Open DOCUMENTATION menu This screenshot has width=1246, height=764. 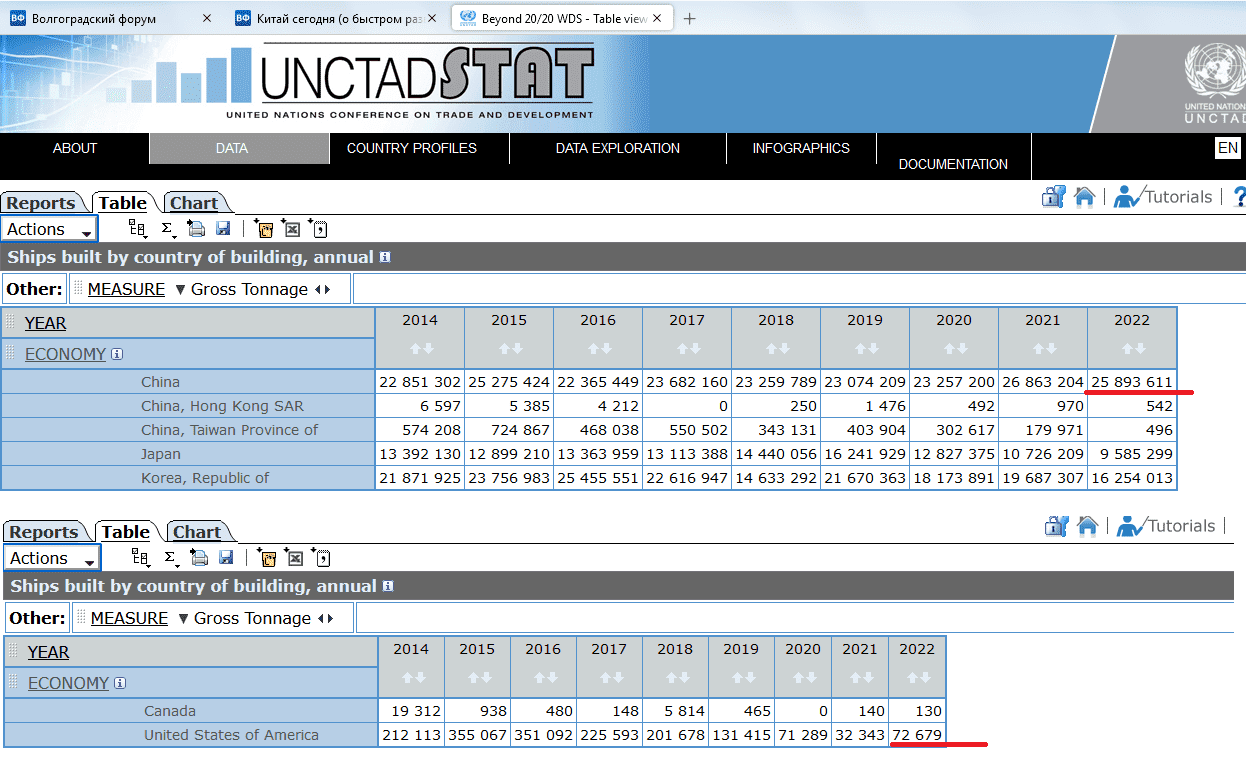pos(953,164)
